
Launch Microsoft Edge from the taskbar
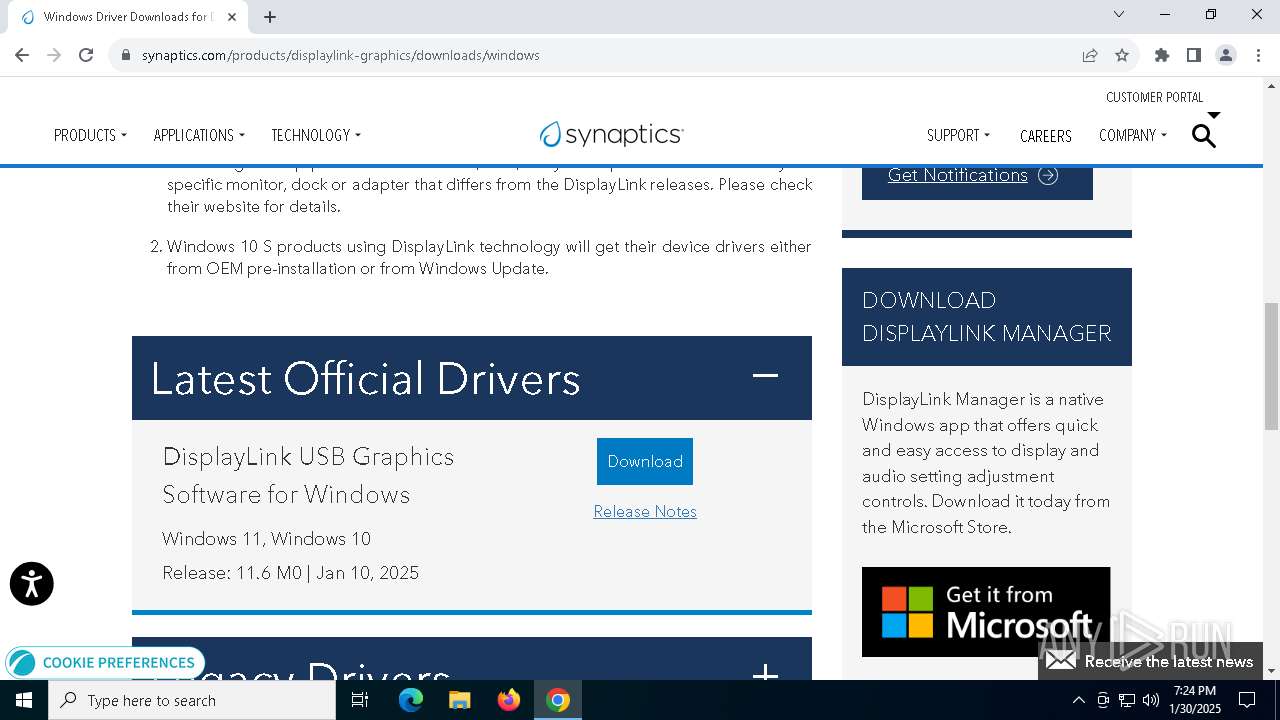point(411,700)
